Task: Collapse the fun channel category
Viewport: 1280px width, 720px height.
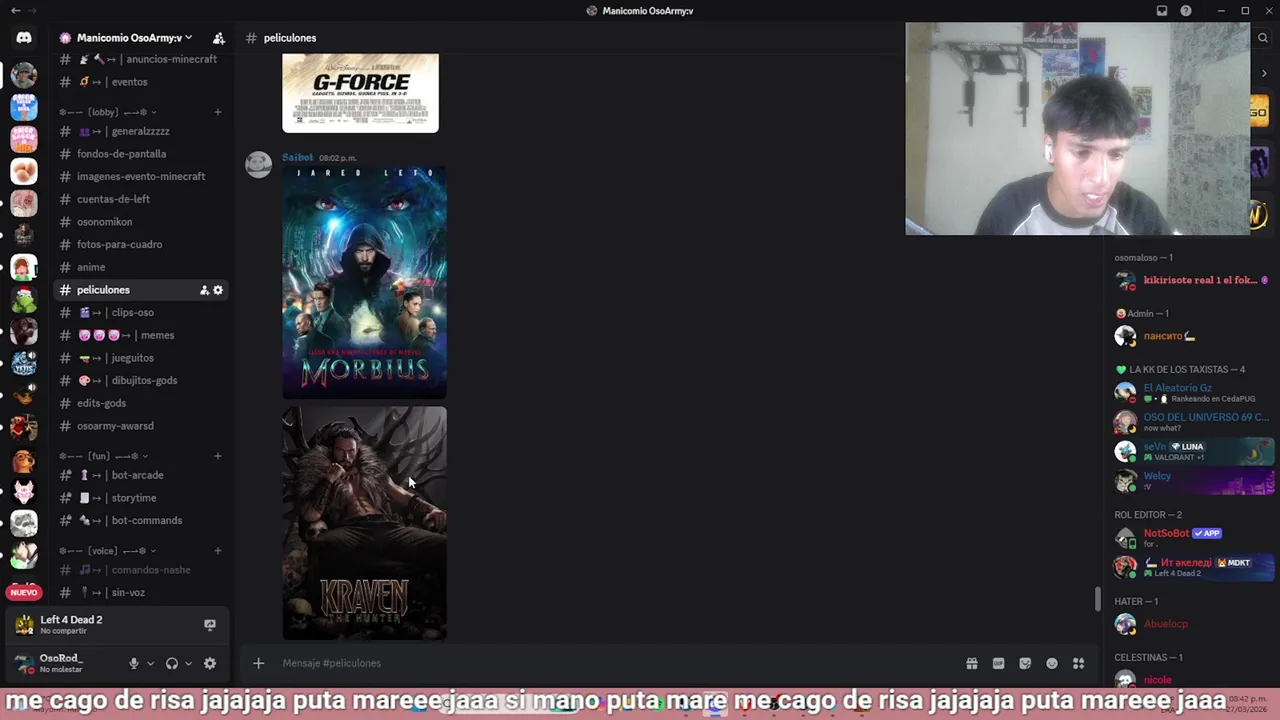Action: [x=103, y=456]
